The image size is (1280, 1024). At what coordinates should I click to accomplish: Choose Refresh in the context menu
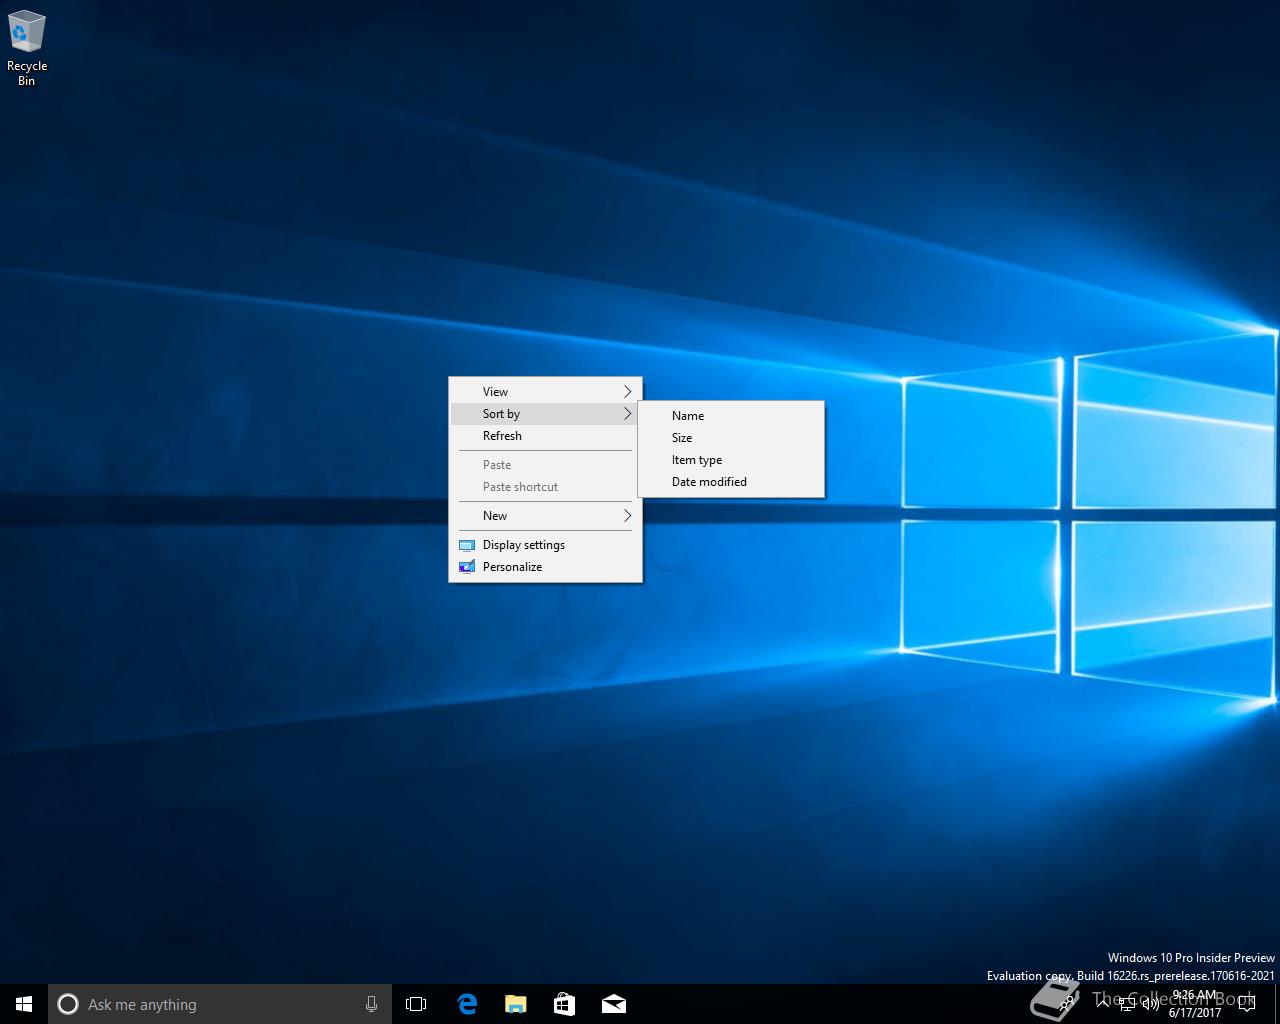tap(545, 436)
